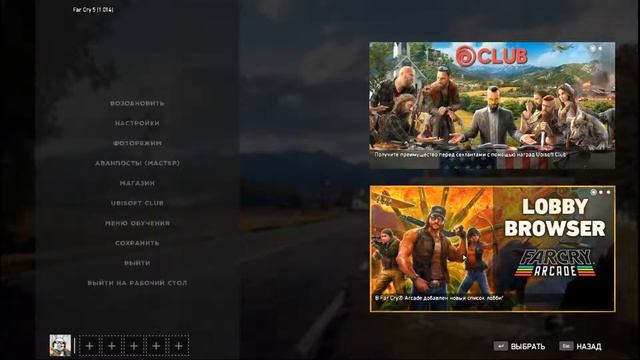
Task: Click the Far Cry 5 title text
Action: coord(93,9)
